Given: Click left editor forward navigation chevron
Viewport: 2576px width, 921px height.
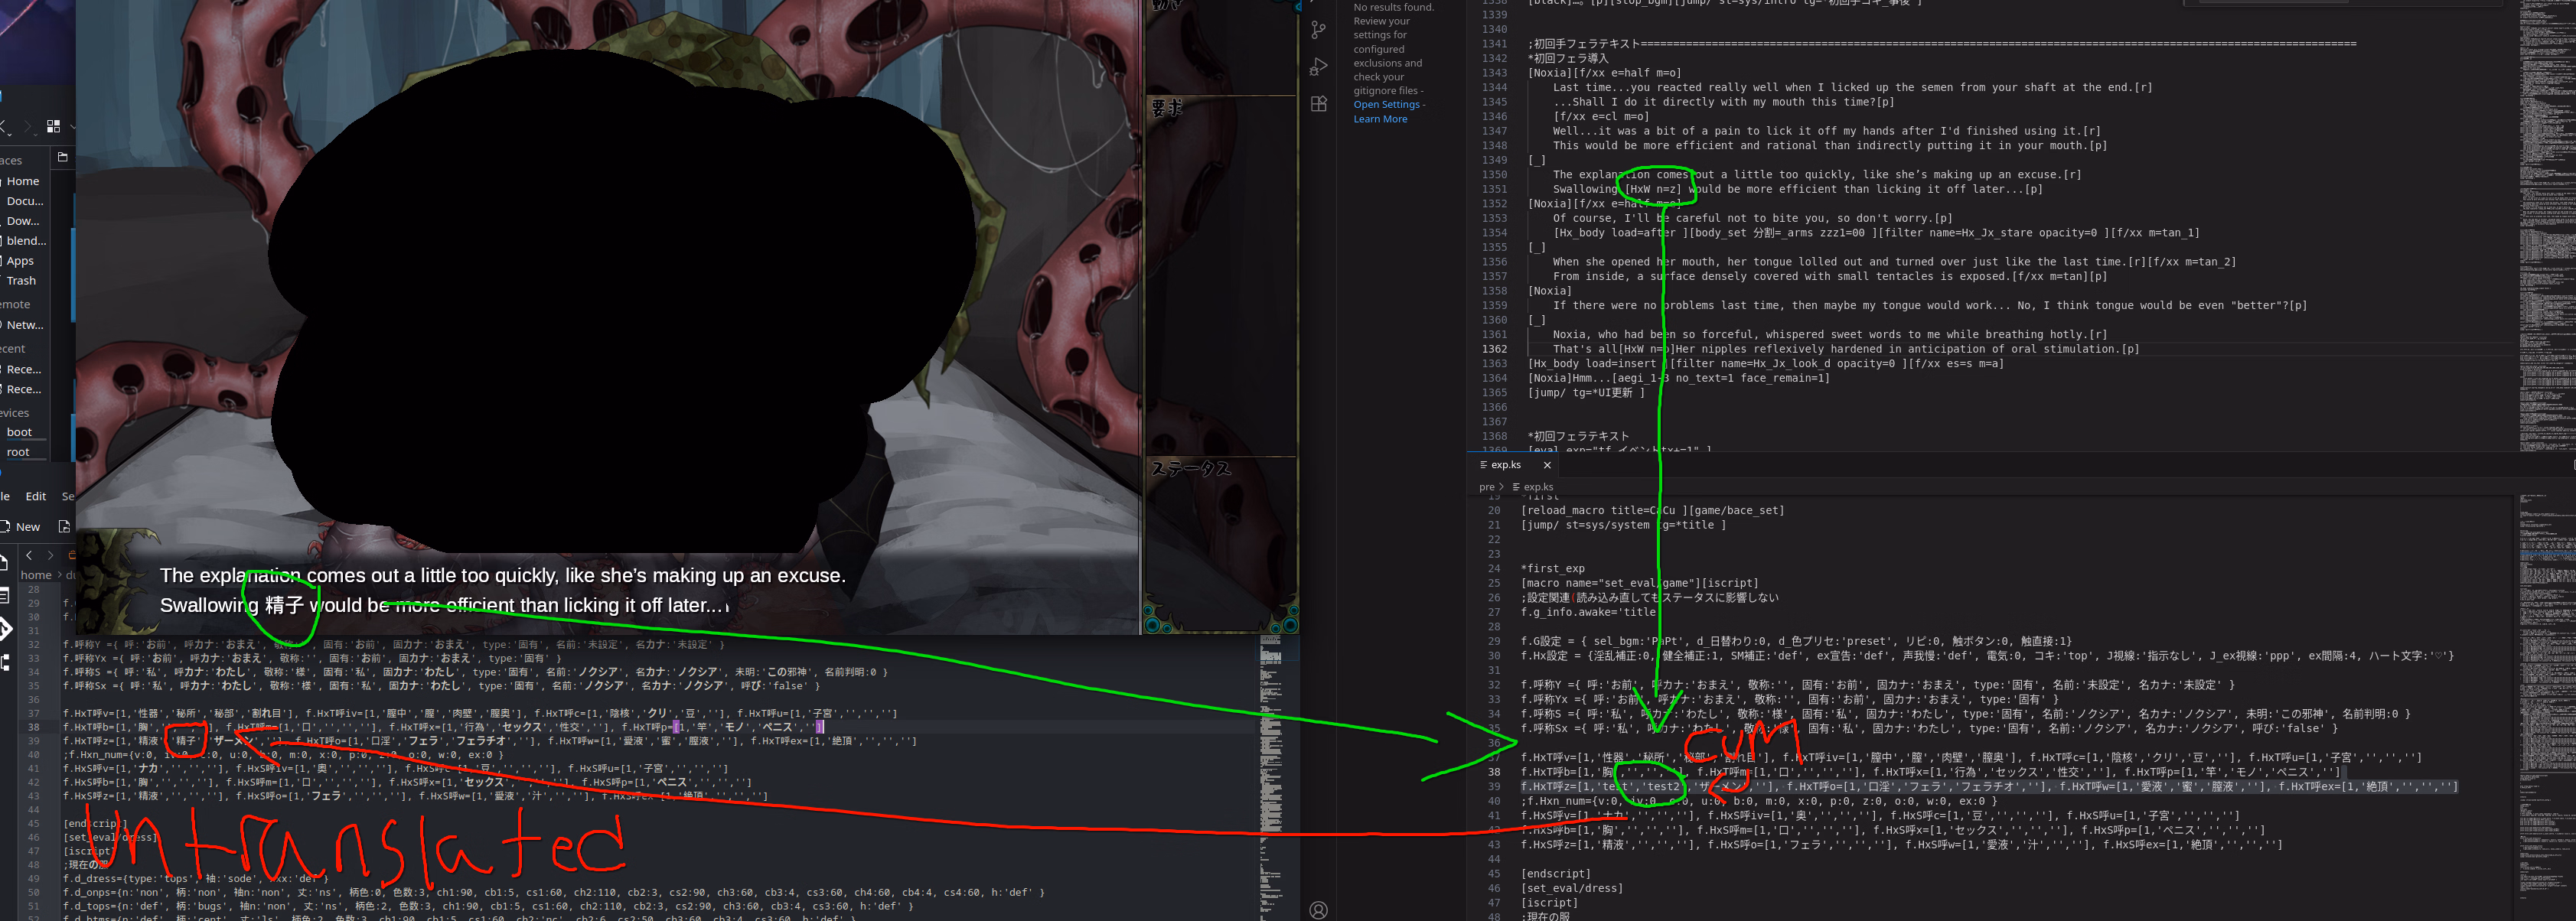Looking at the screenshot, I should (50, 555).
